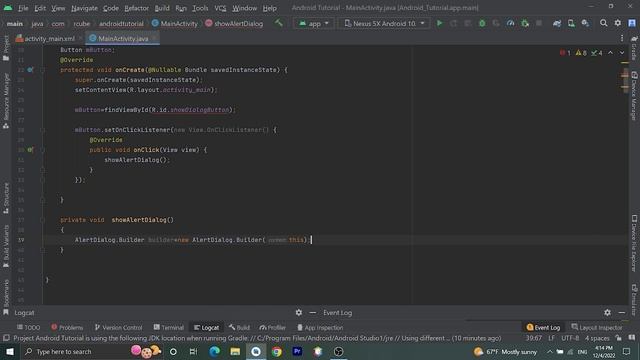Click the onCreate override gutter icon
The width and height of the screenshot is (640, 360).
pyautogui.click(x=31, y=70)
